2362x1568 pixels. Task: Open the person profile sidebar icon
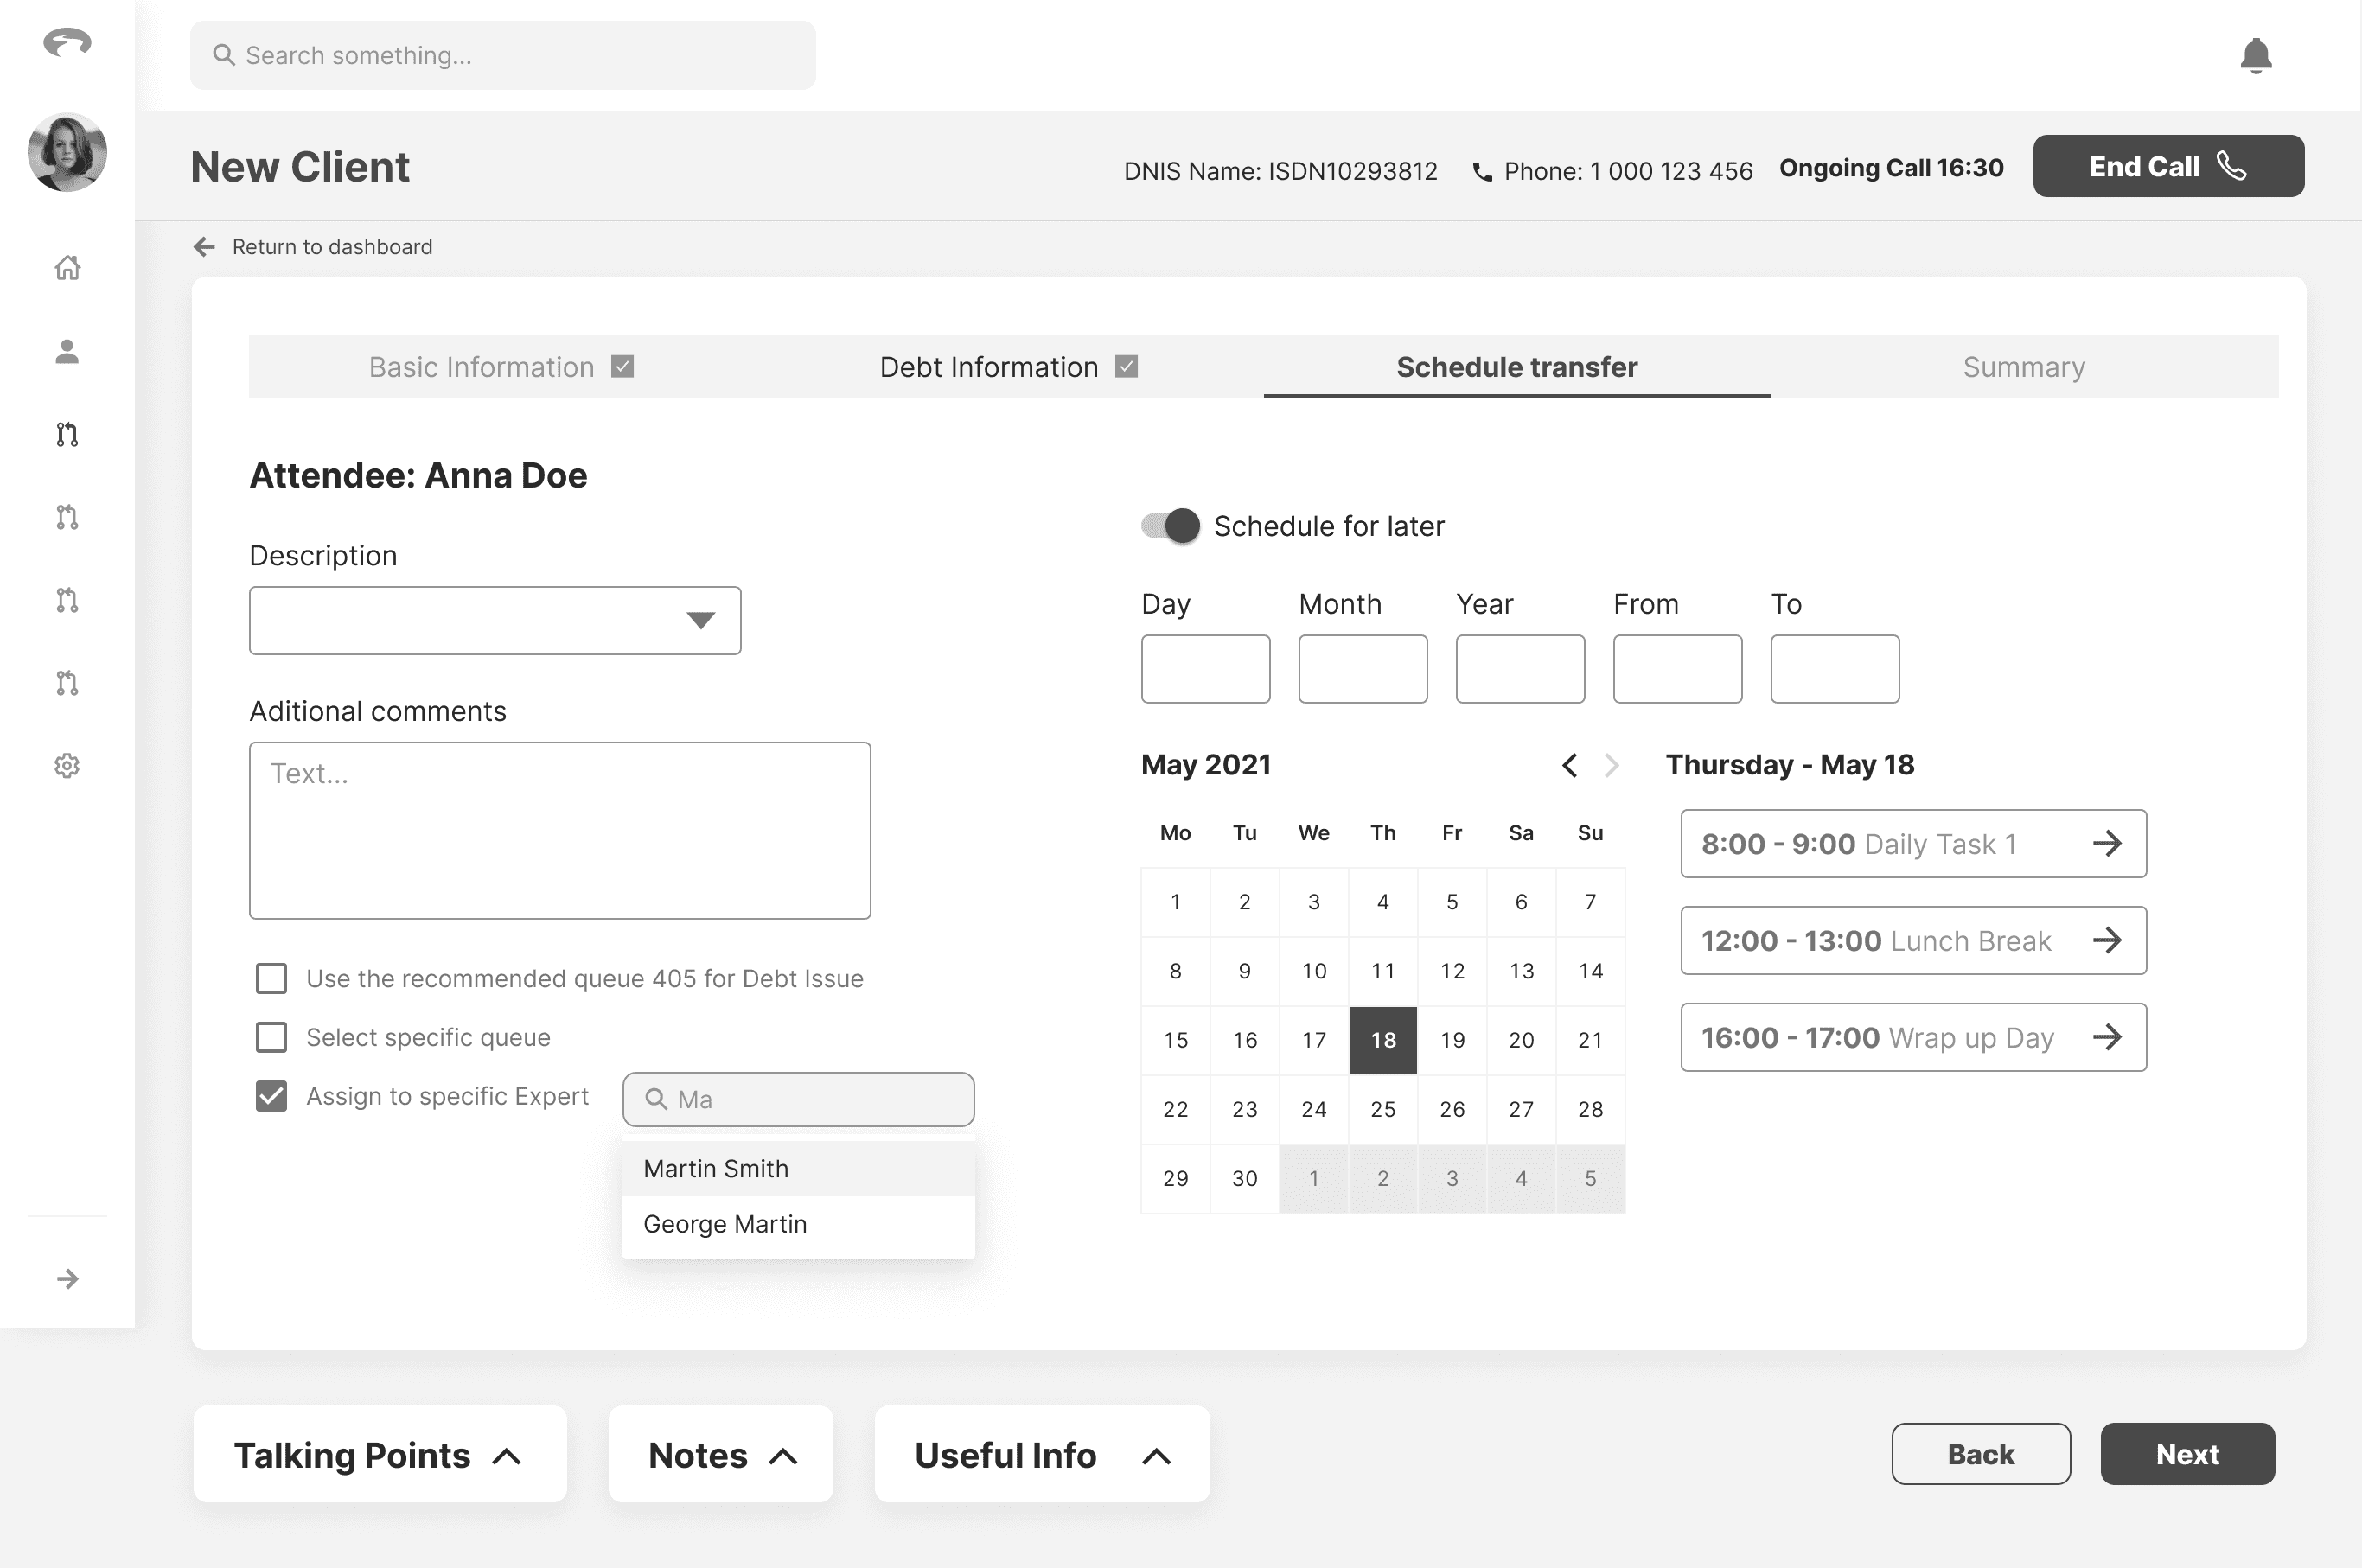point(67,351)
